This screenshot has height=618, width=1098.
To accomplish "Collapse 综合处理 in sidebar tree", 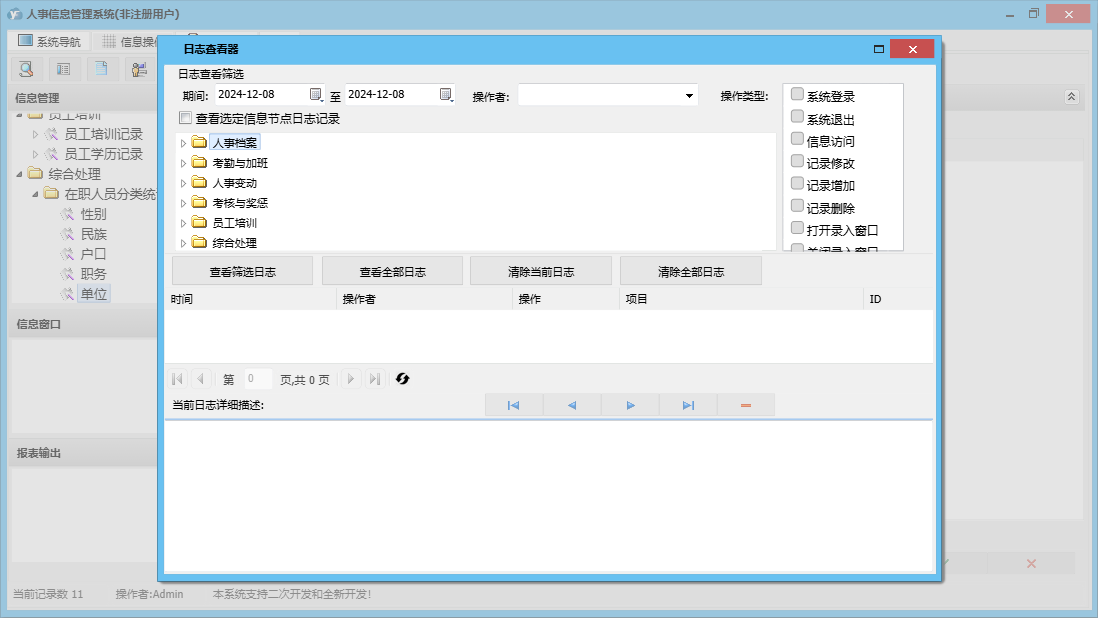I will (x=20, y=174).
